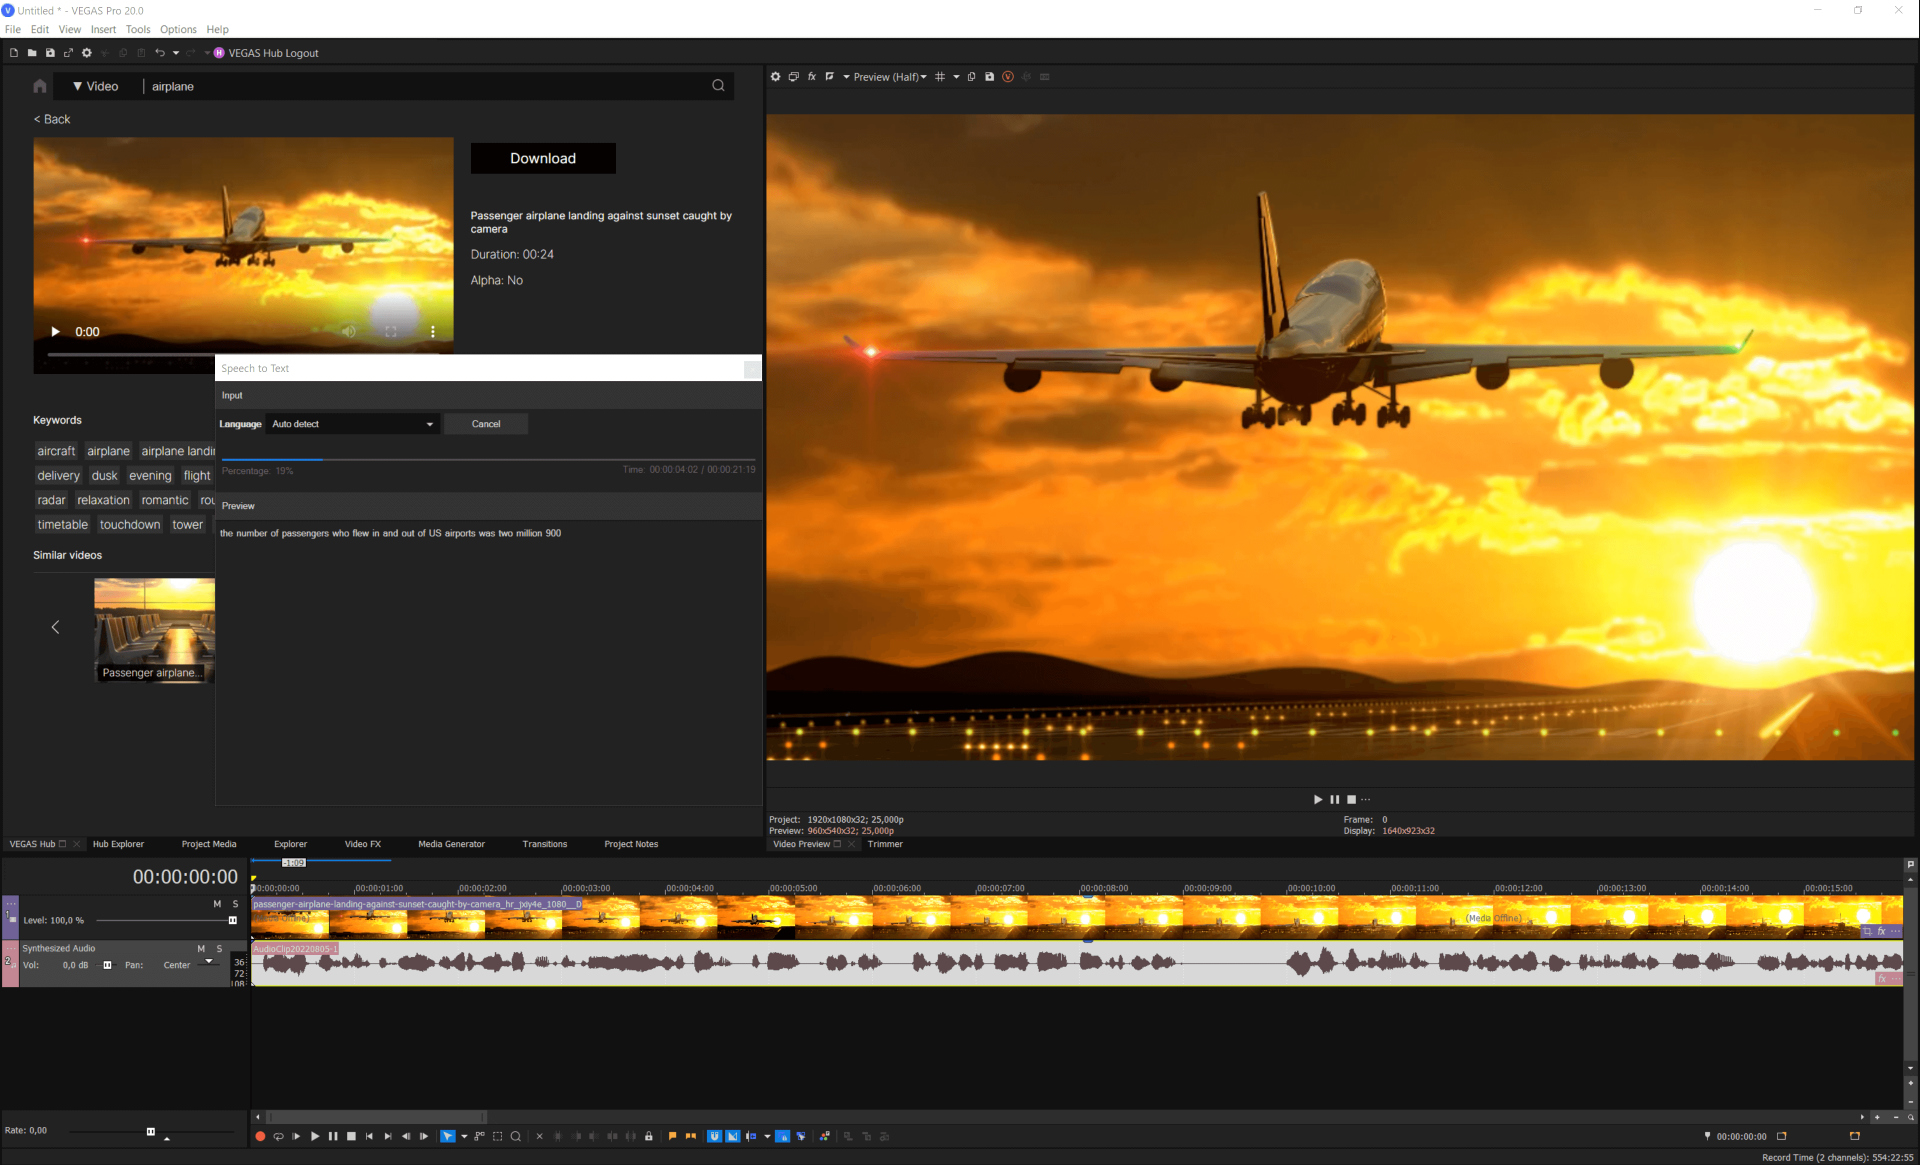Click the orange VEGAS Hub upload icon
This screenshot has height=1165, width=1920.
[1008, 76]
